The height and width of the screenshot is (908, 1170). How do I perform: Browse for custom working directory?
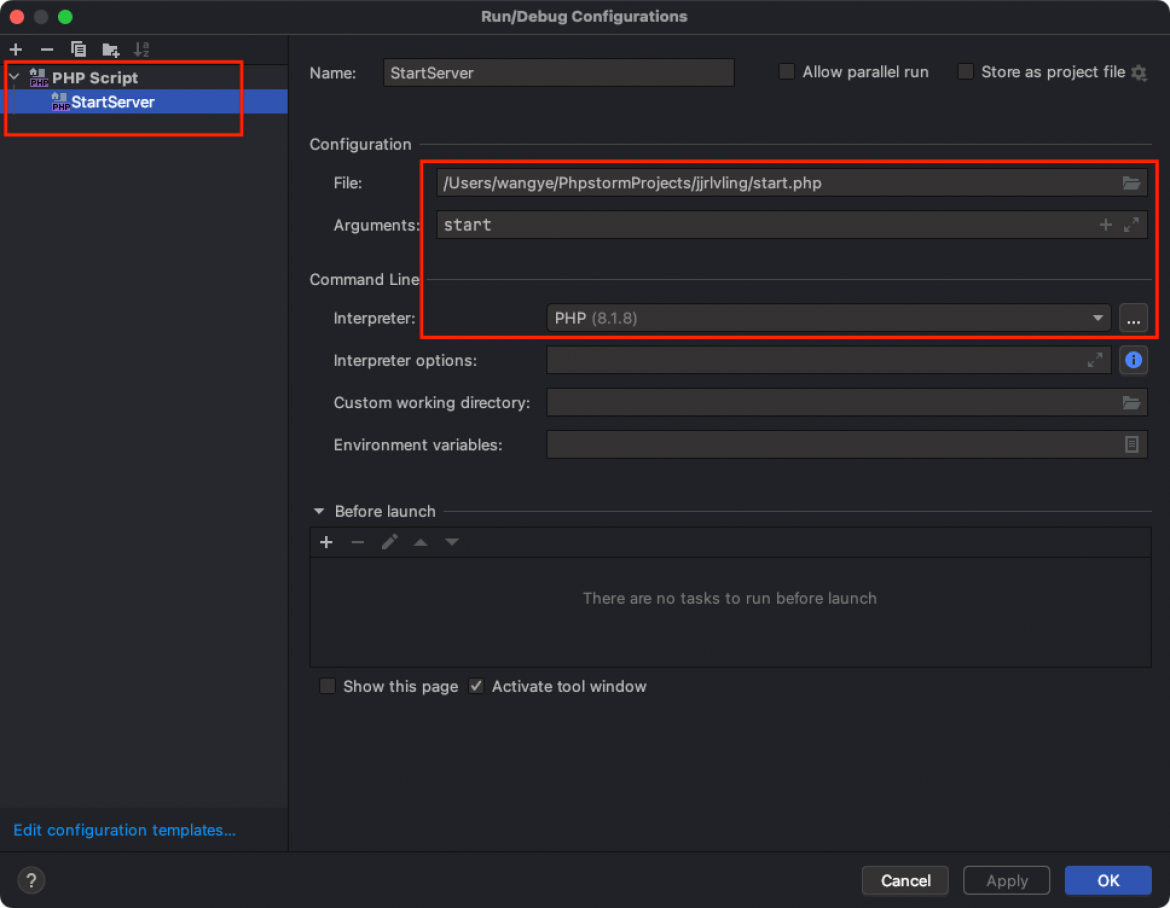[1131, 403]
